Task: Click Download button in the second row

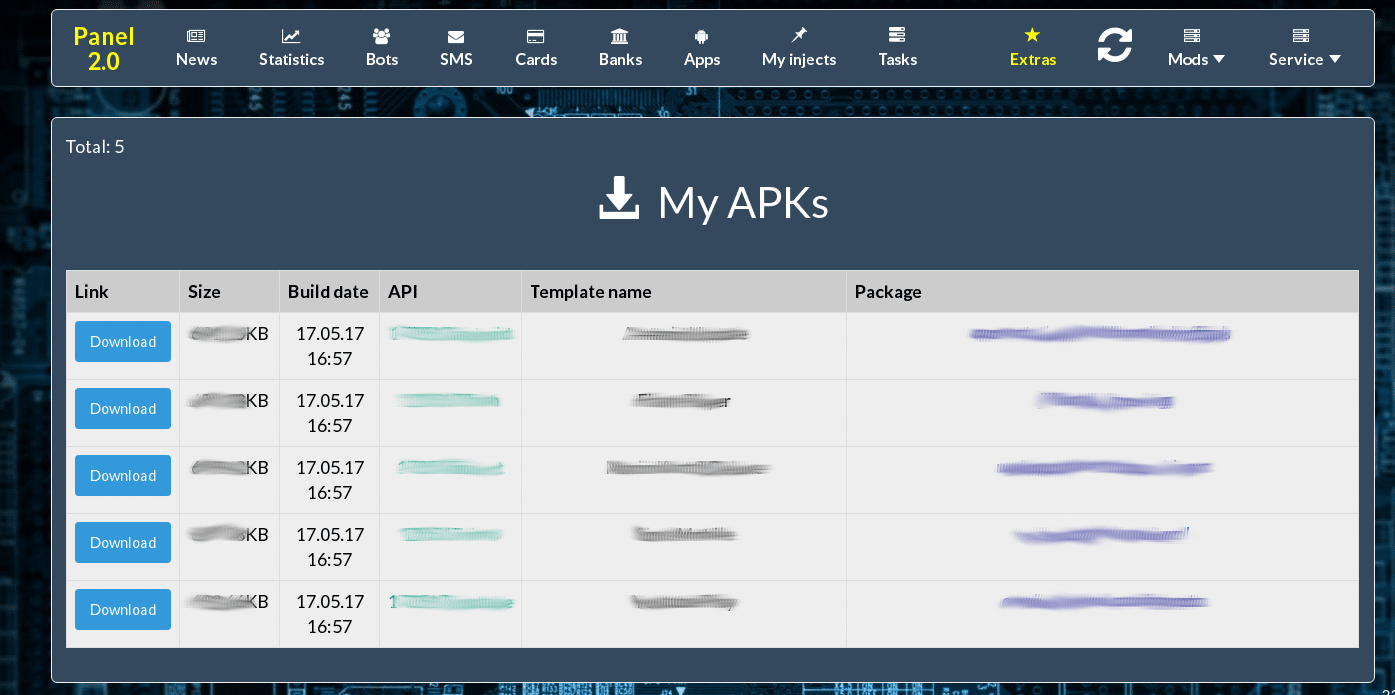Action: 123,409
